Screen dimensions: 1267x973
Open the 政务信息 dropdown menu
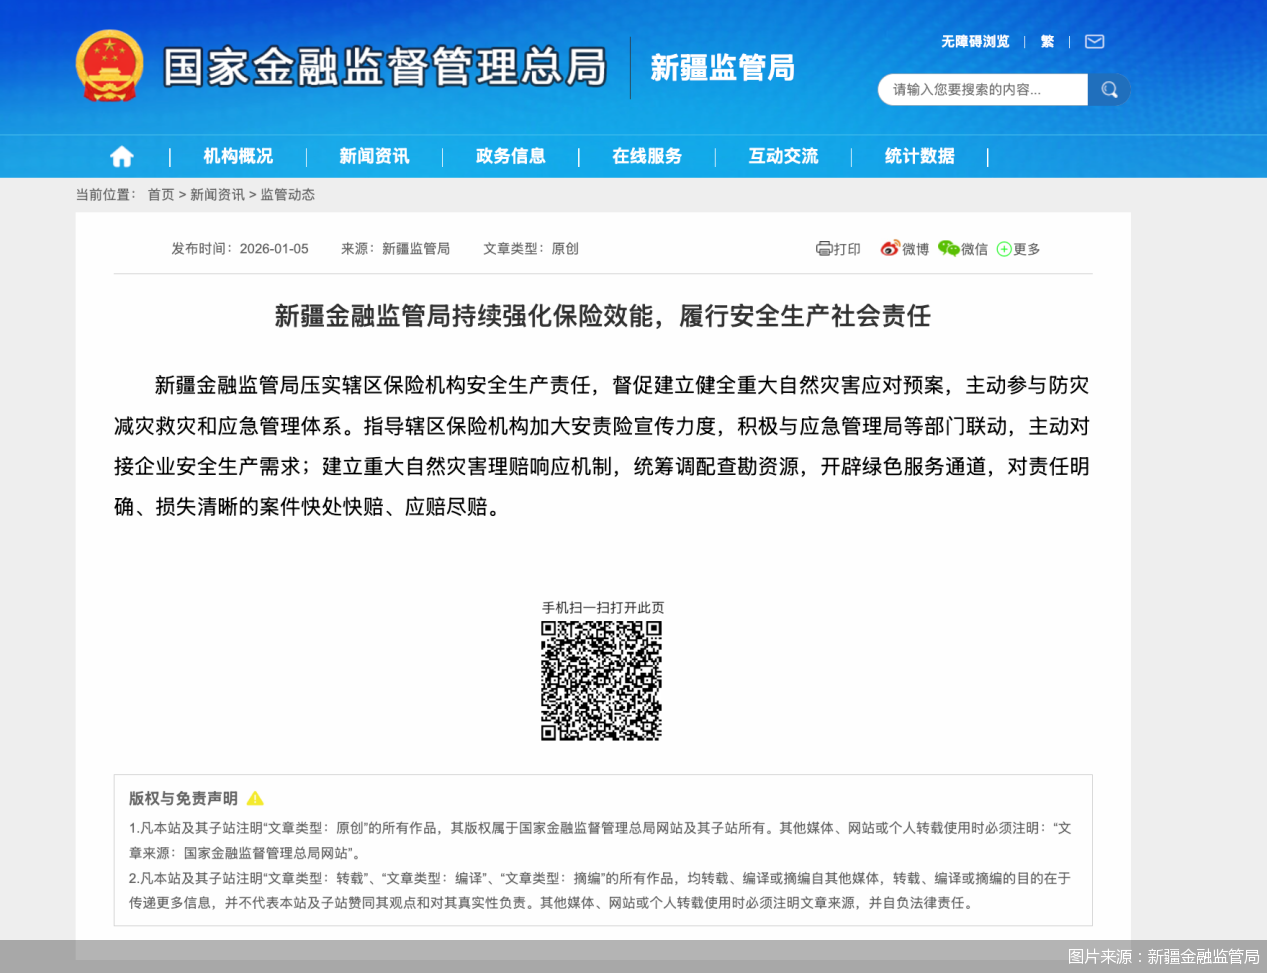pyautogui.click(x=511, y=156)
